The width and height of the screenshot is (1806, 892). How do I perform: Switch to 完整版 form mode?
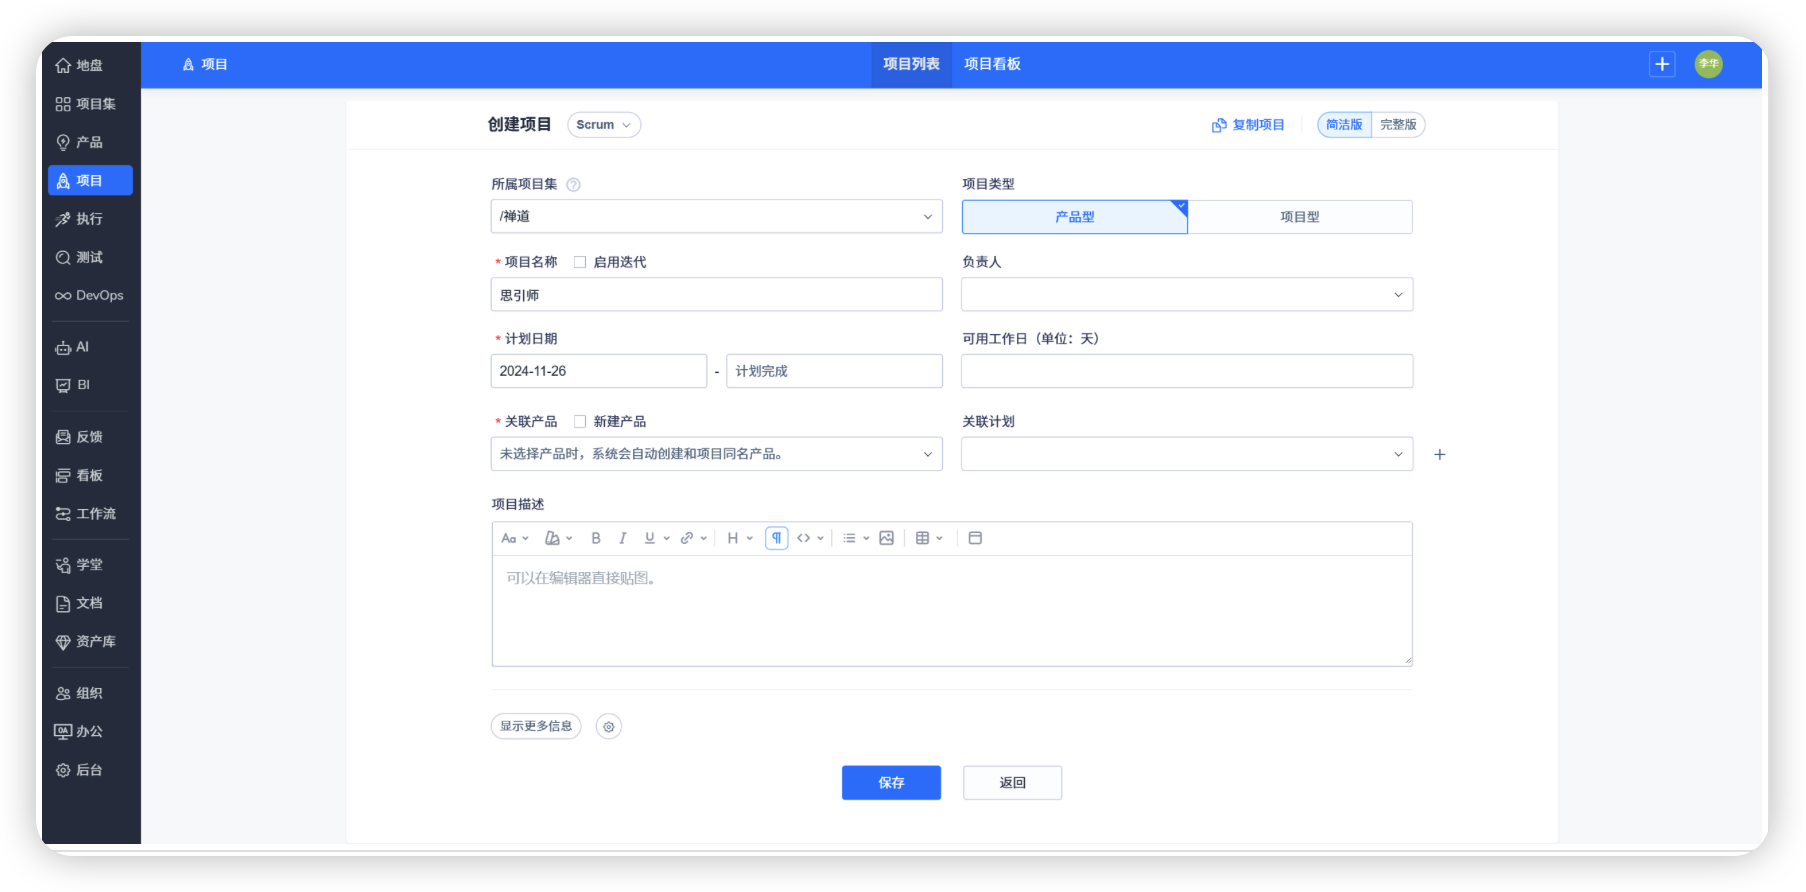click(x=1398, y=125)
